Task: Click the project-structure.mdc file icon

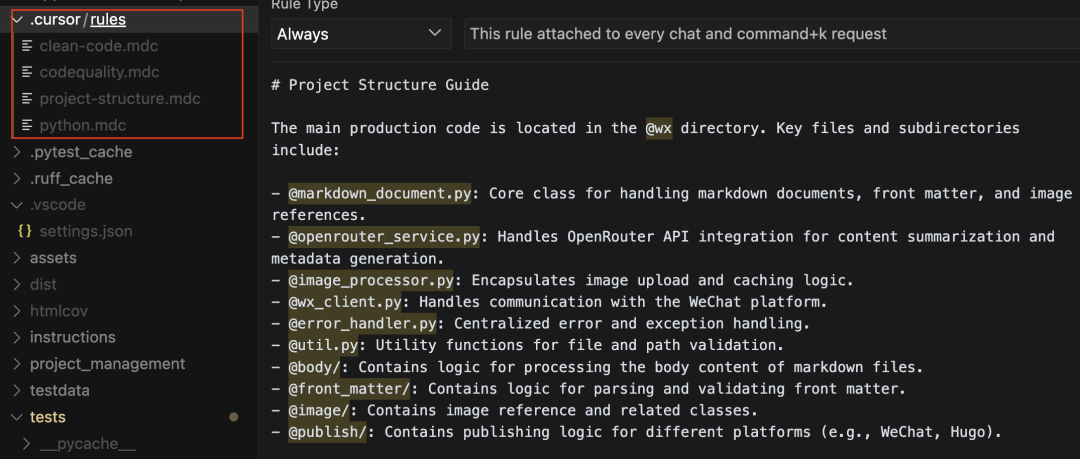Action: coord(28,99)
